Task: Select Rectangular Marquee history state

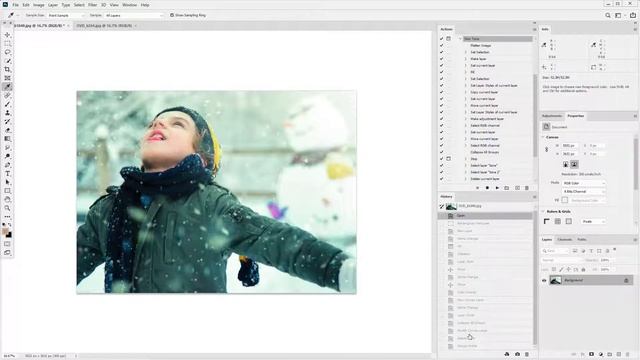Action: (485, 223)
